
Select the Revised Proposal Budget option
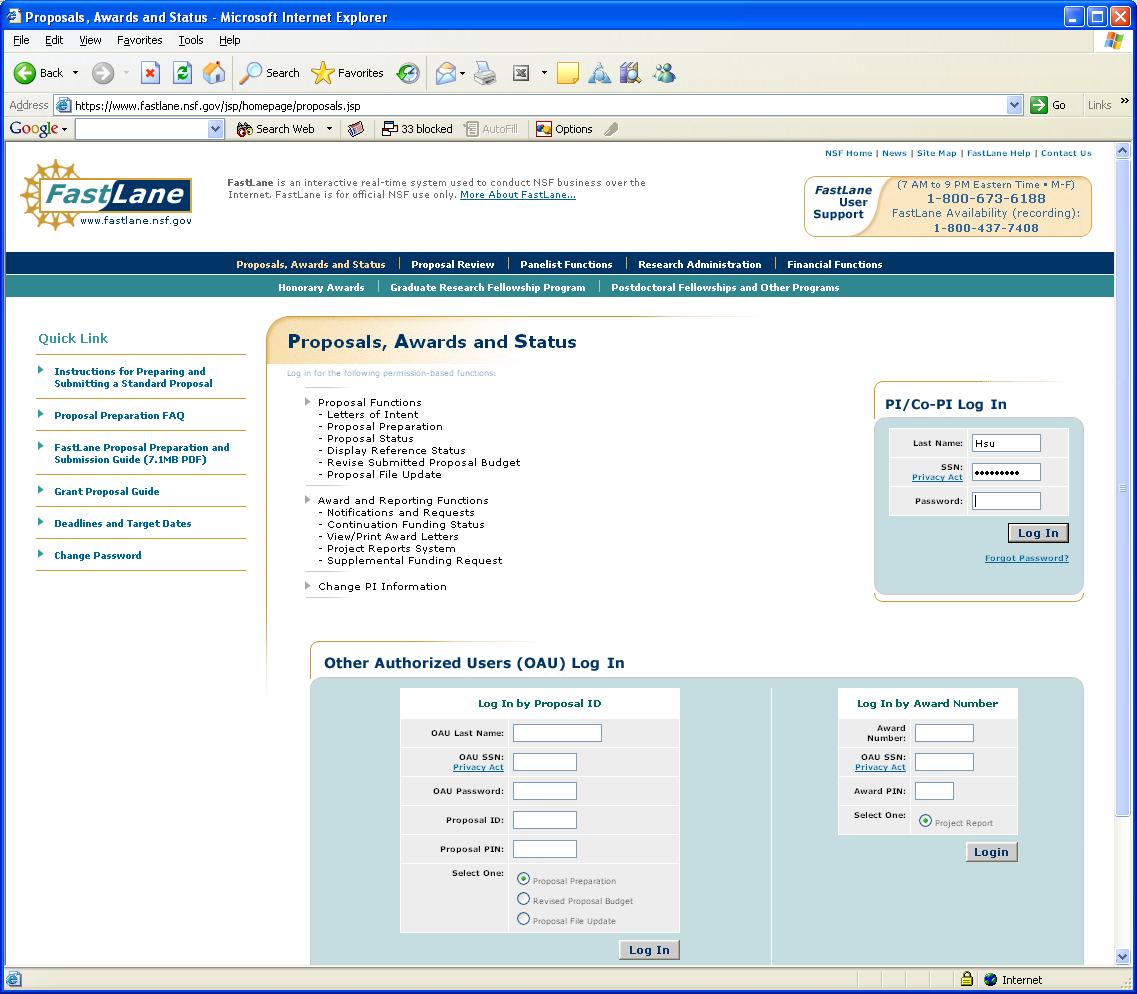click(523, 899)
